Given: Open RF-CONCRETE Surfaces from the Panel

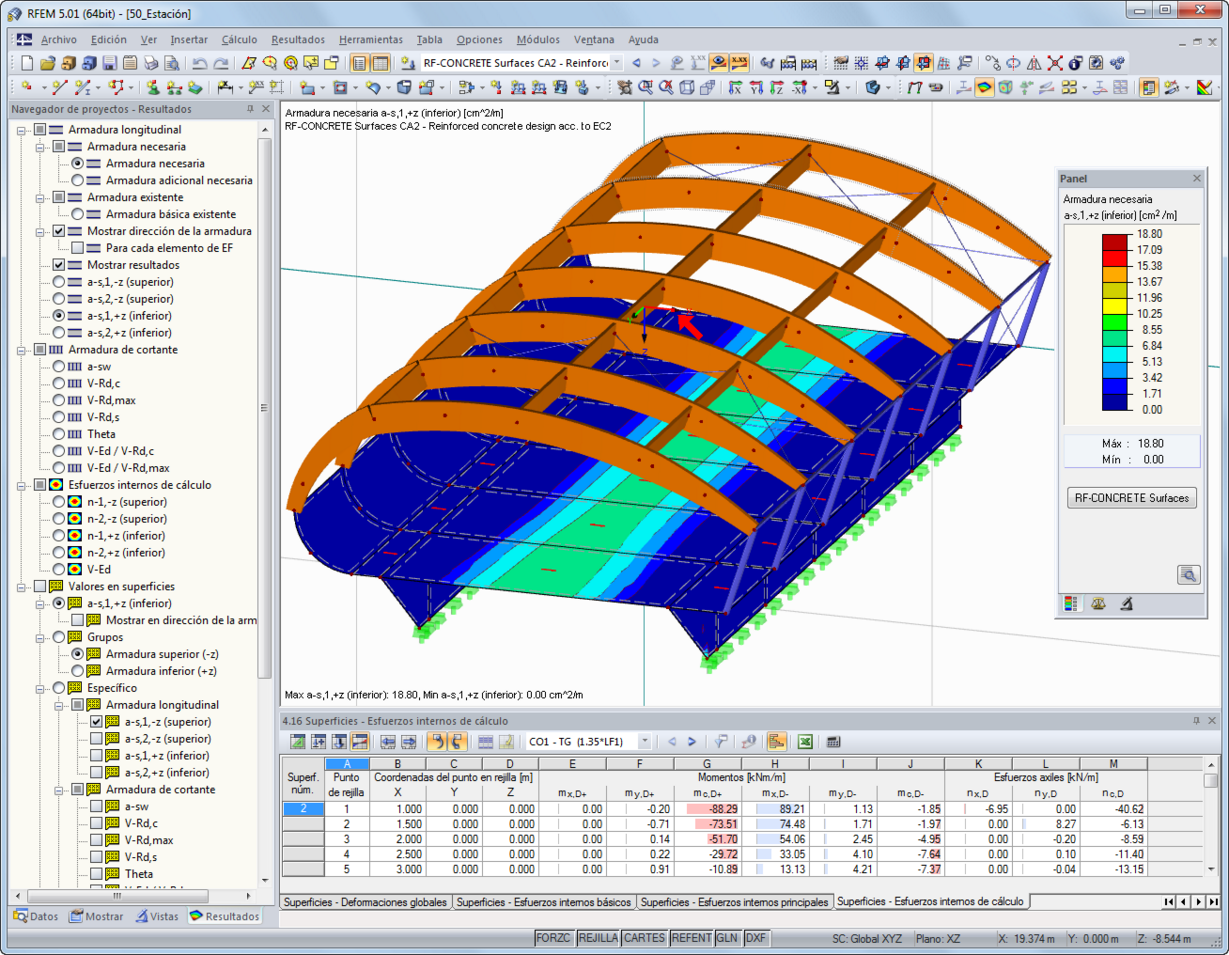Looking at the screenshot, I should 1130,497.
